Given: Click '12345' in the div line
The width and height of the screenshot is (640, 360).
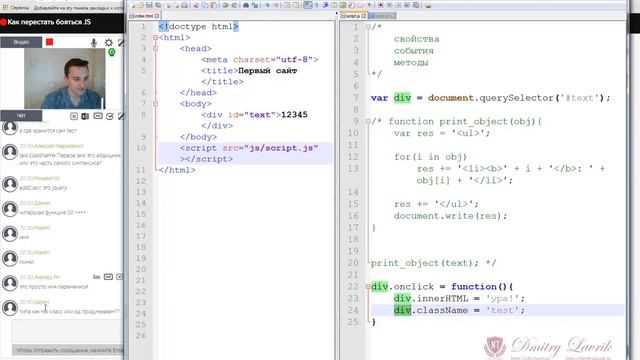Looking at the screenshot, I should coord(294,115).
